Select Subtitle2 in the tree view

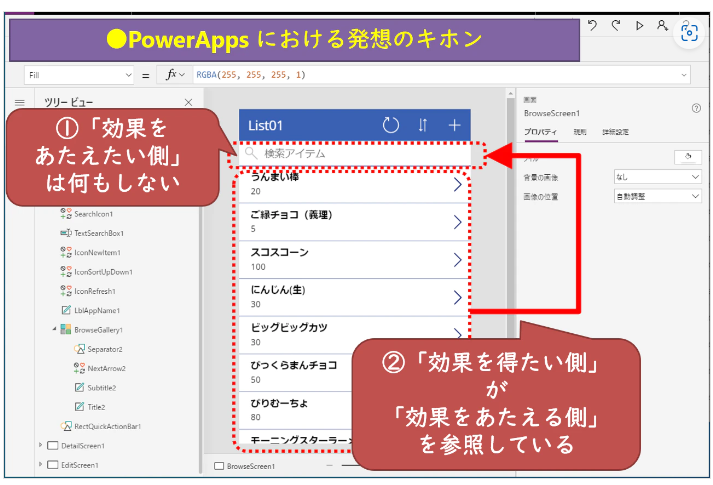[x=101, y=388]
